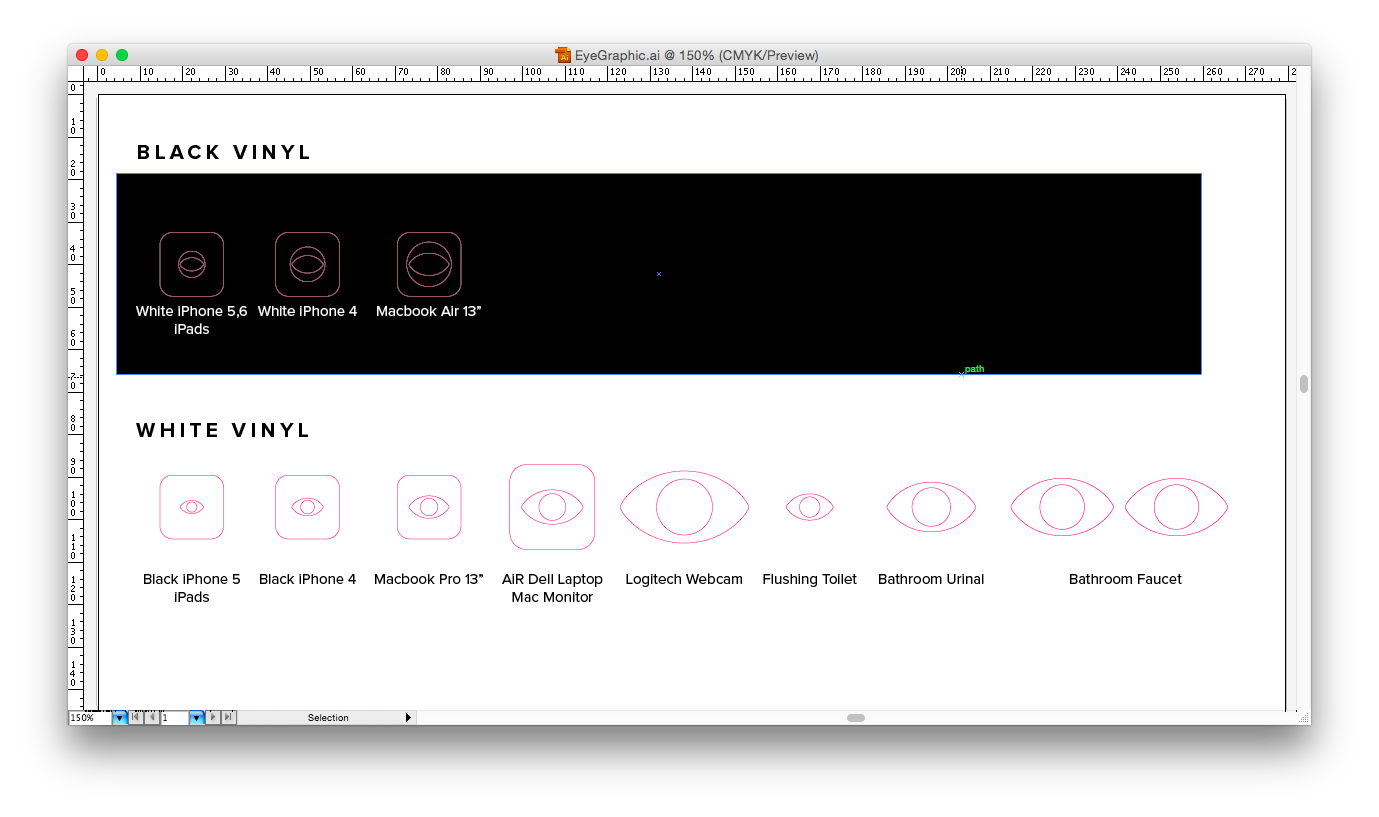This screenshot has width=1379, height=817.
Task: Click the EyeGraphic.ai document icon in title
Action: coord(563,55)
